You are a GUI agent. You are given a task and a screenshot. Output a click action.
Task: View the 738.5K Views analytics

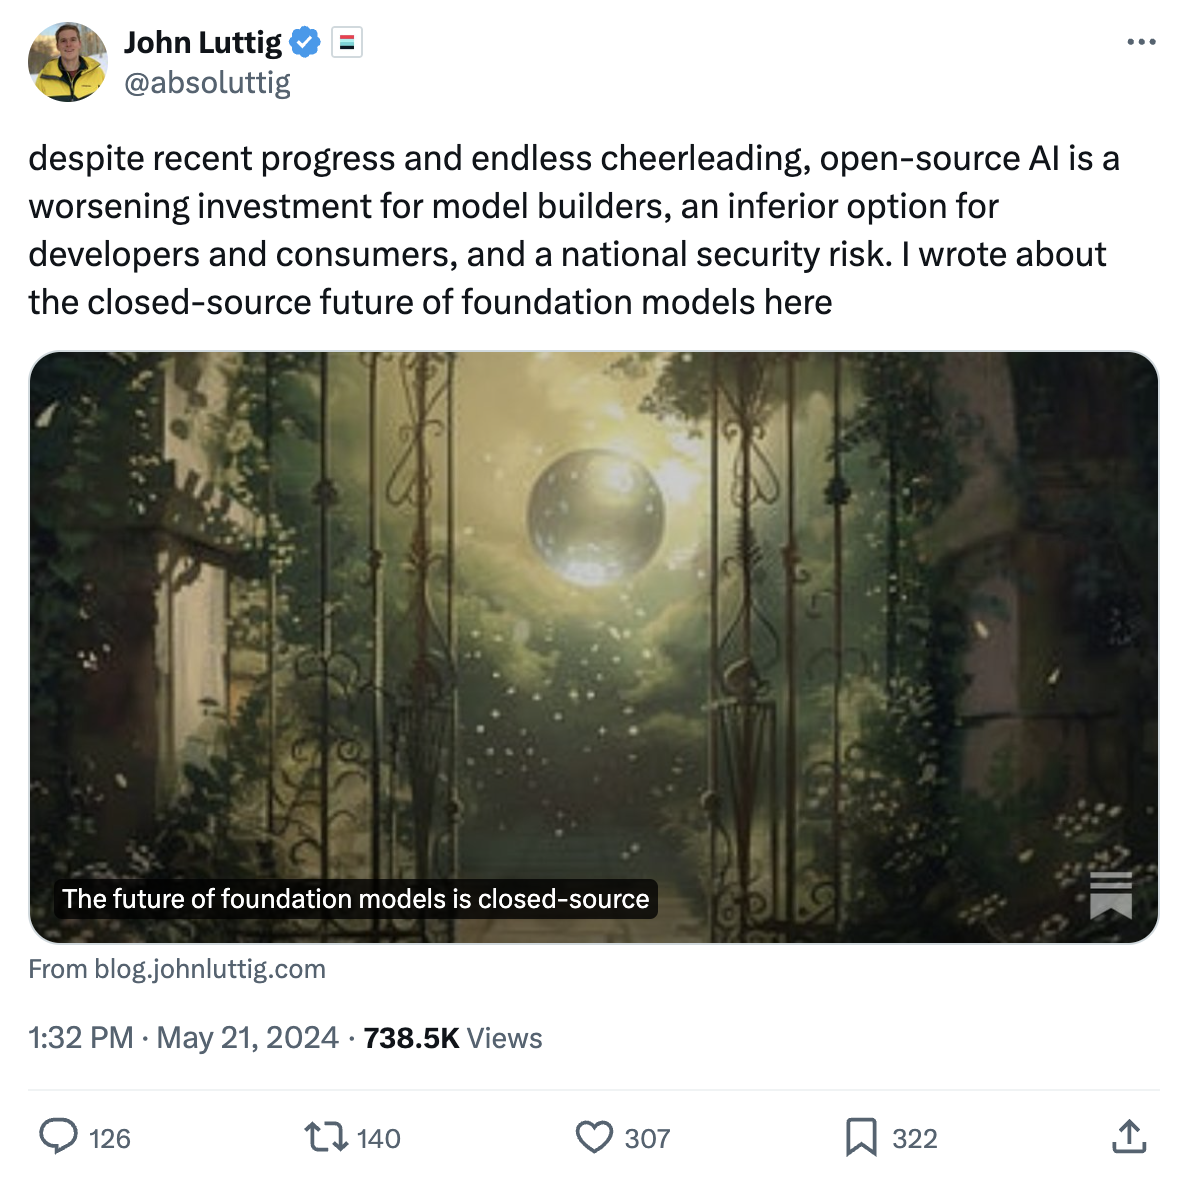(453, 1038)
